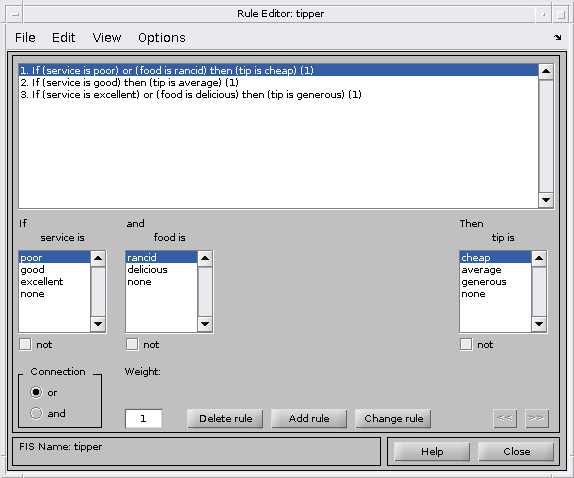Open the Edit menu
The image size is (574, 478).
(x=63, y=38)
